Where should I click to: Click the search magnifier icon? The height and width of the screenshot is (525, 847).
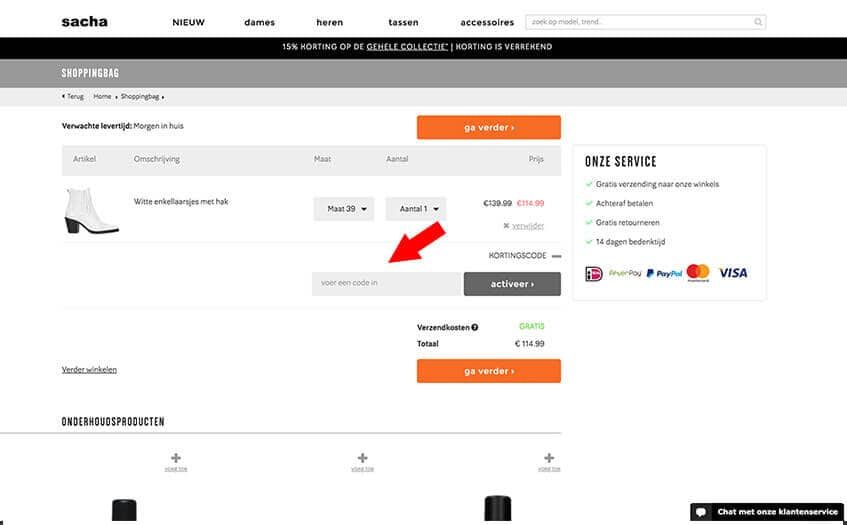pyautogui.click(x=758, y=21)
